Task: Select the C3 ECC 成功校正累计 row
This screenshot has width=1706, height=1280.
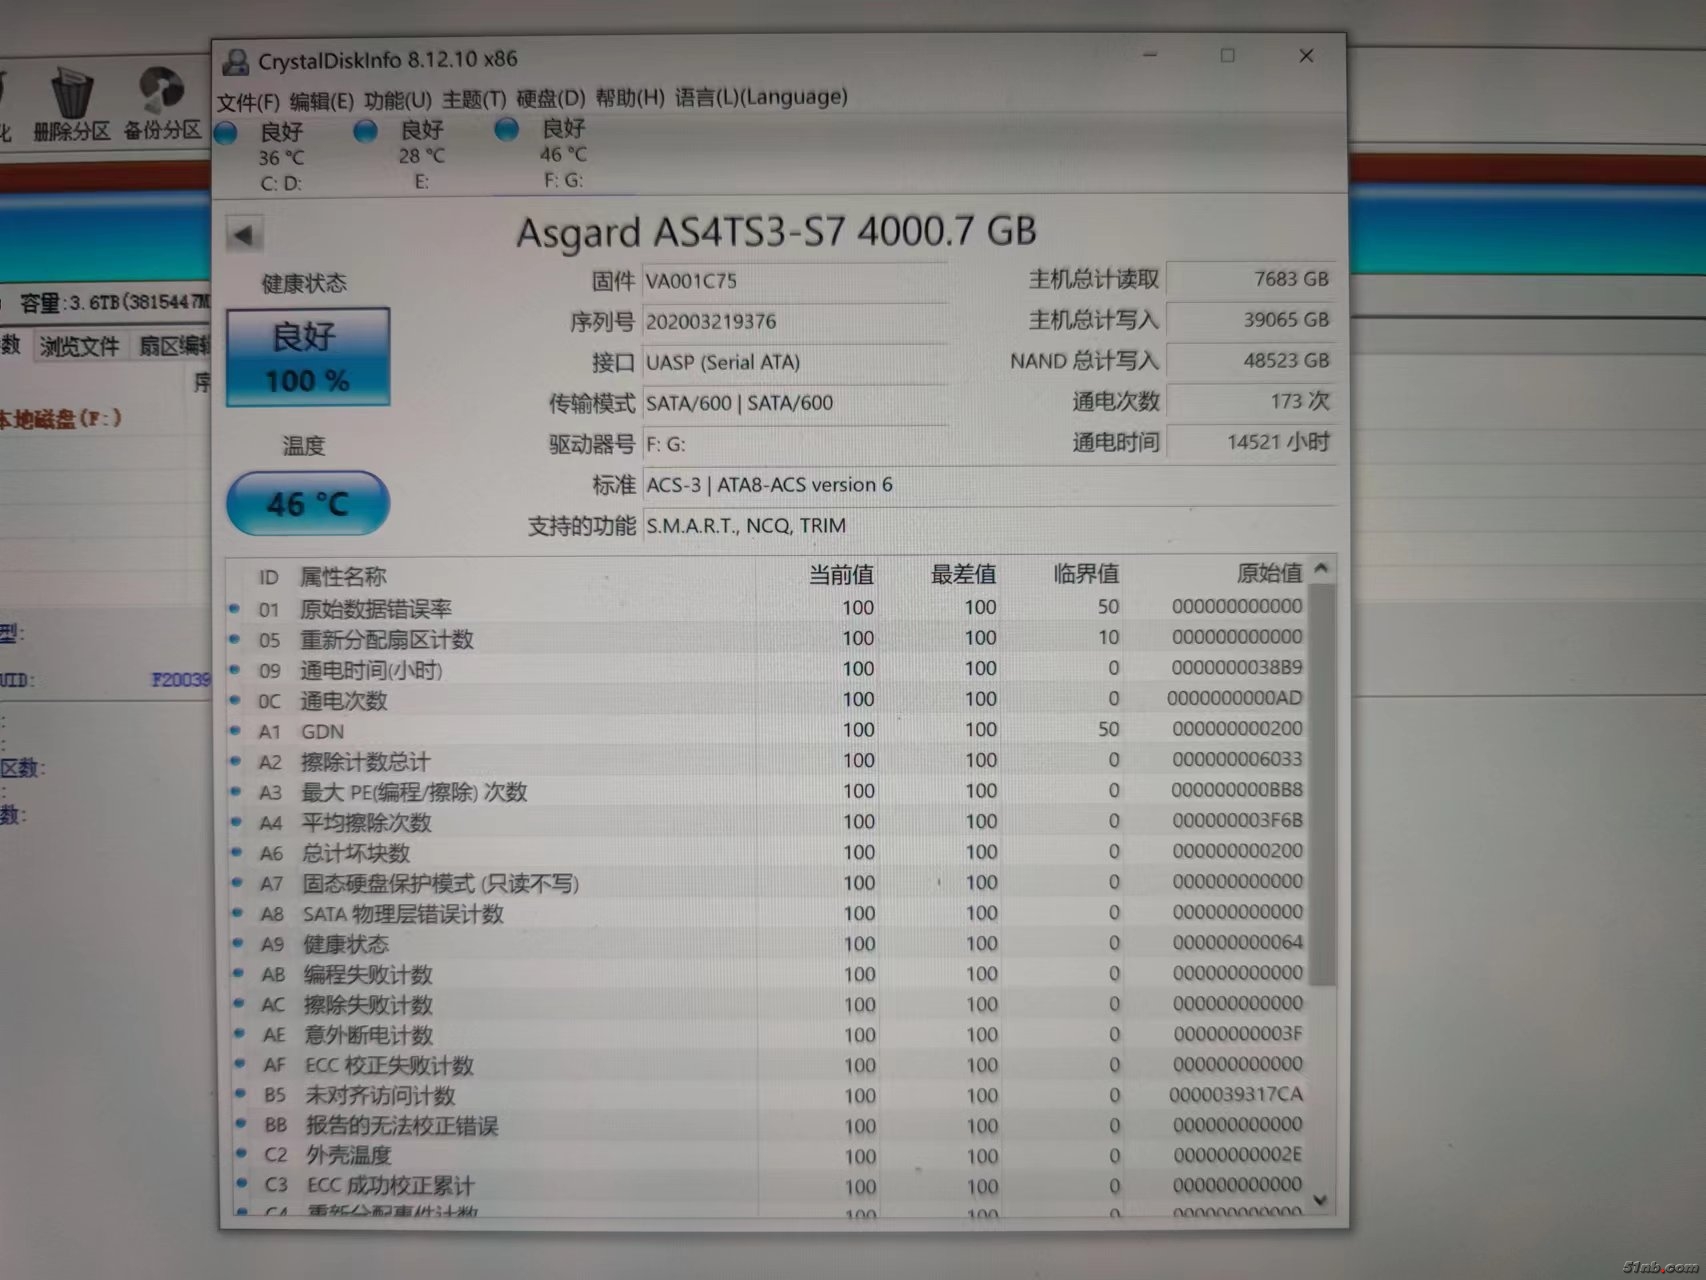Action: tap(768, 1187)
